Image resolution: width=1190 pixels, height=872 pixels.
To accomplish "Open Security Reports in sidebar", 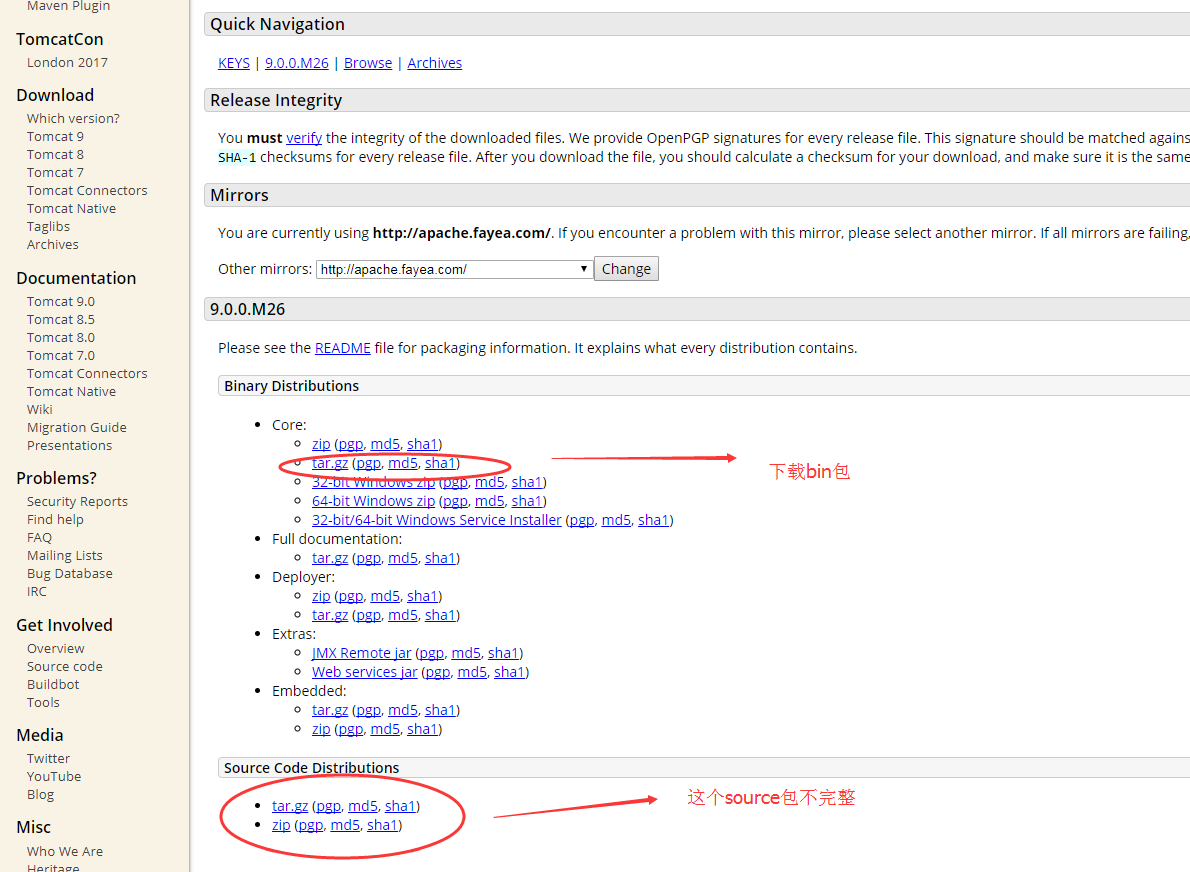I will [x=77, y=501].
